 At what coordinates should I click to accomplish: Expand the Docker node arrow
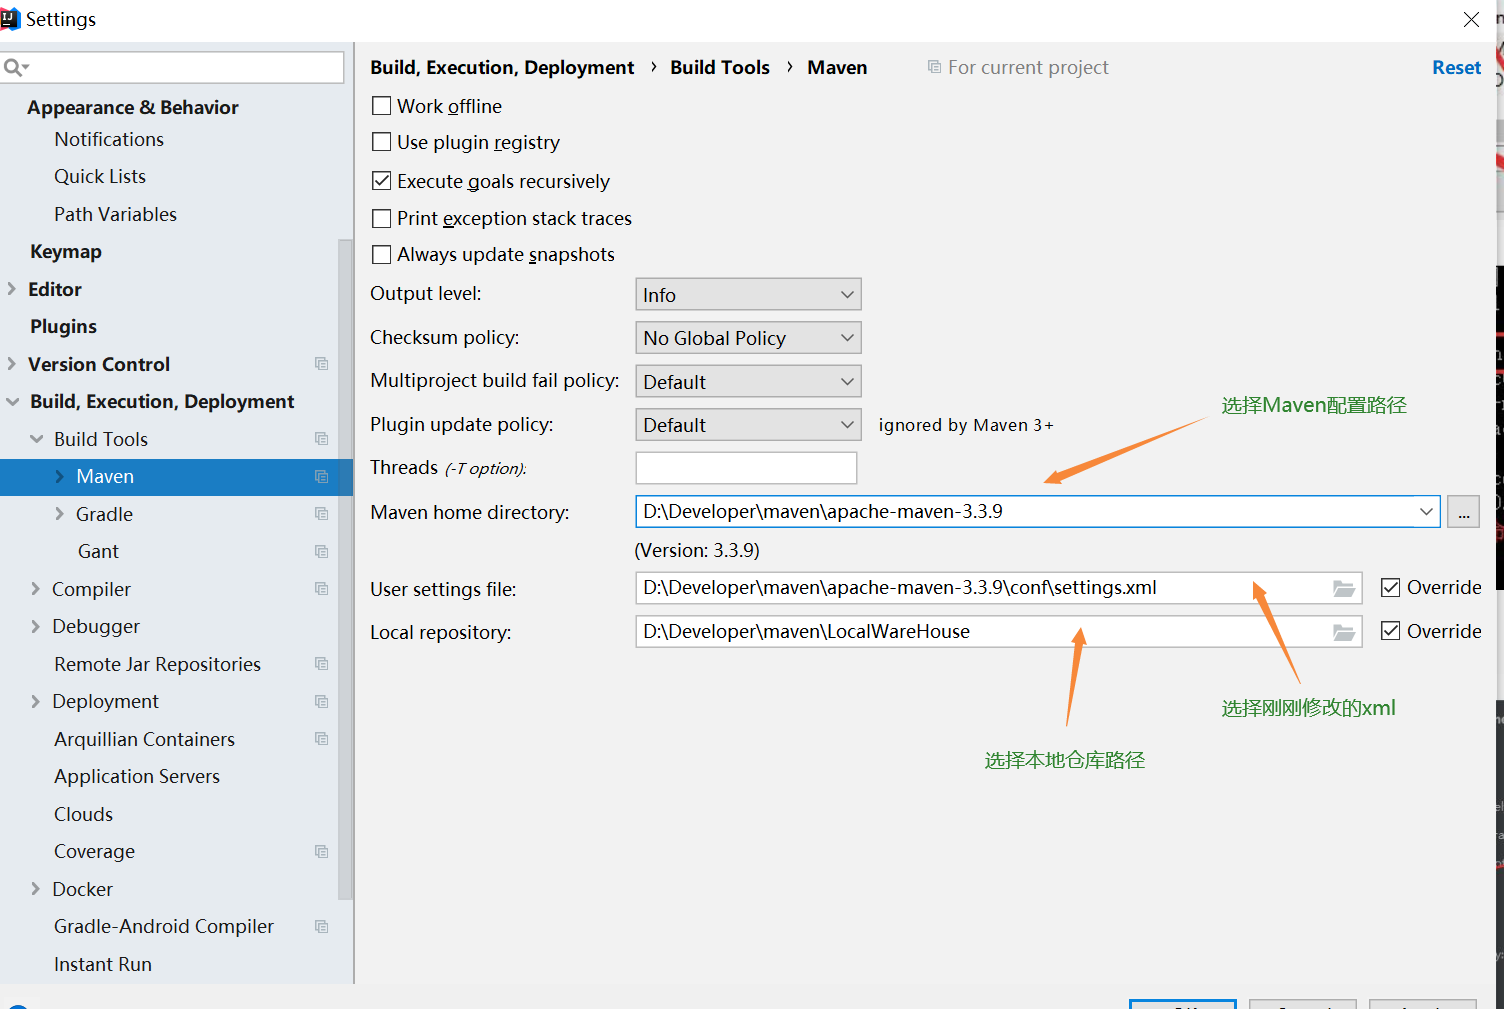35,889
